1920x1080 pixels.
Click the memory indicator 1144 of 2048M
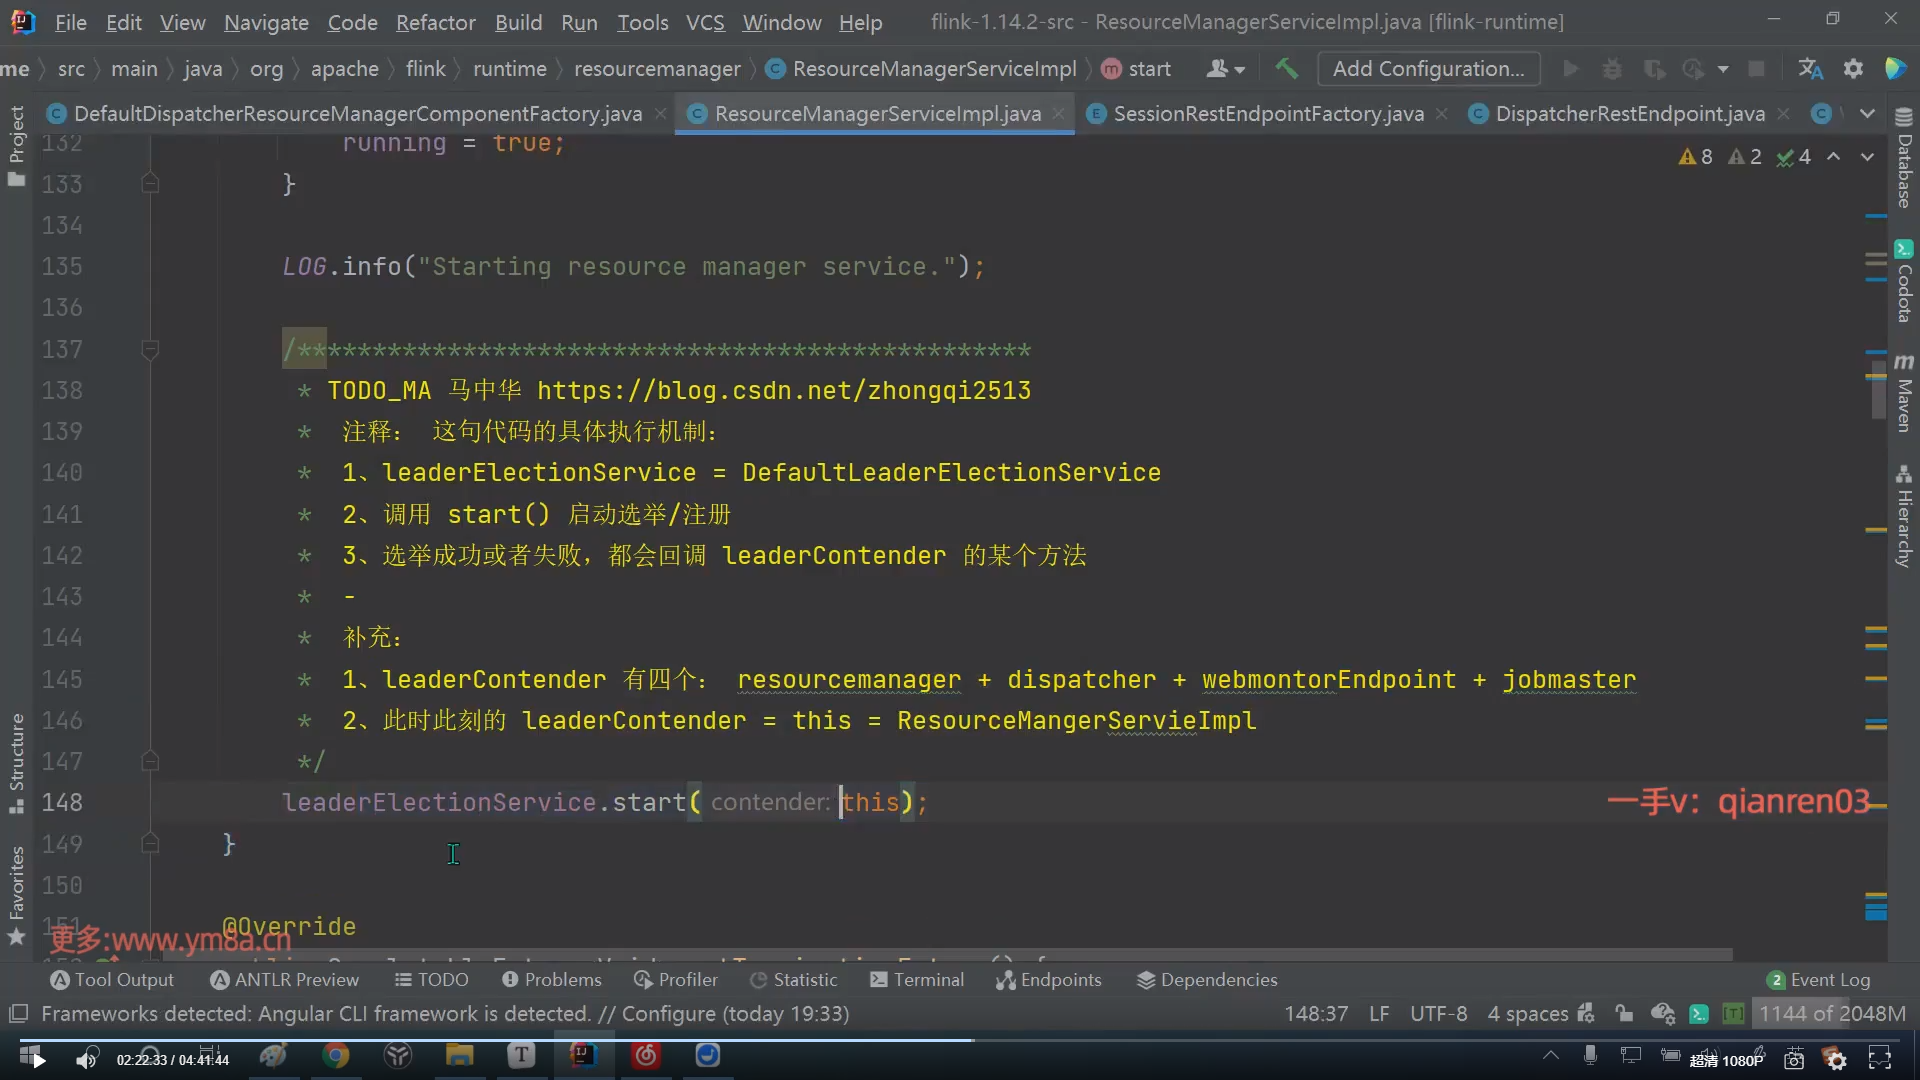[1831, 1014]
